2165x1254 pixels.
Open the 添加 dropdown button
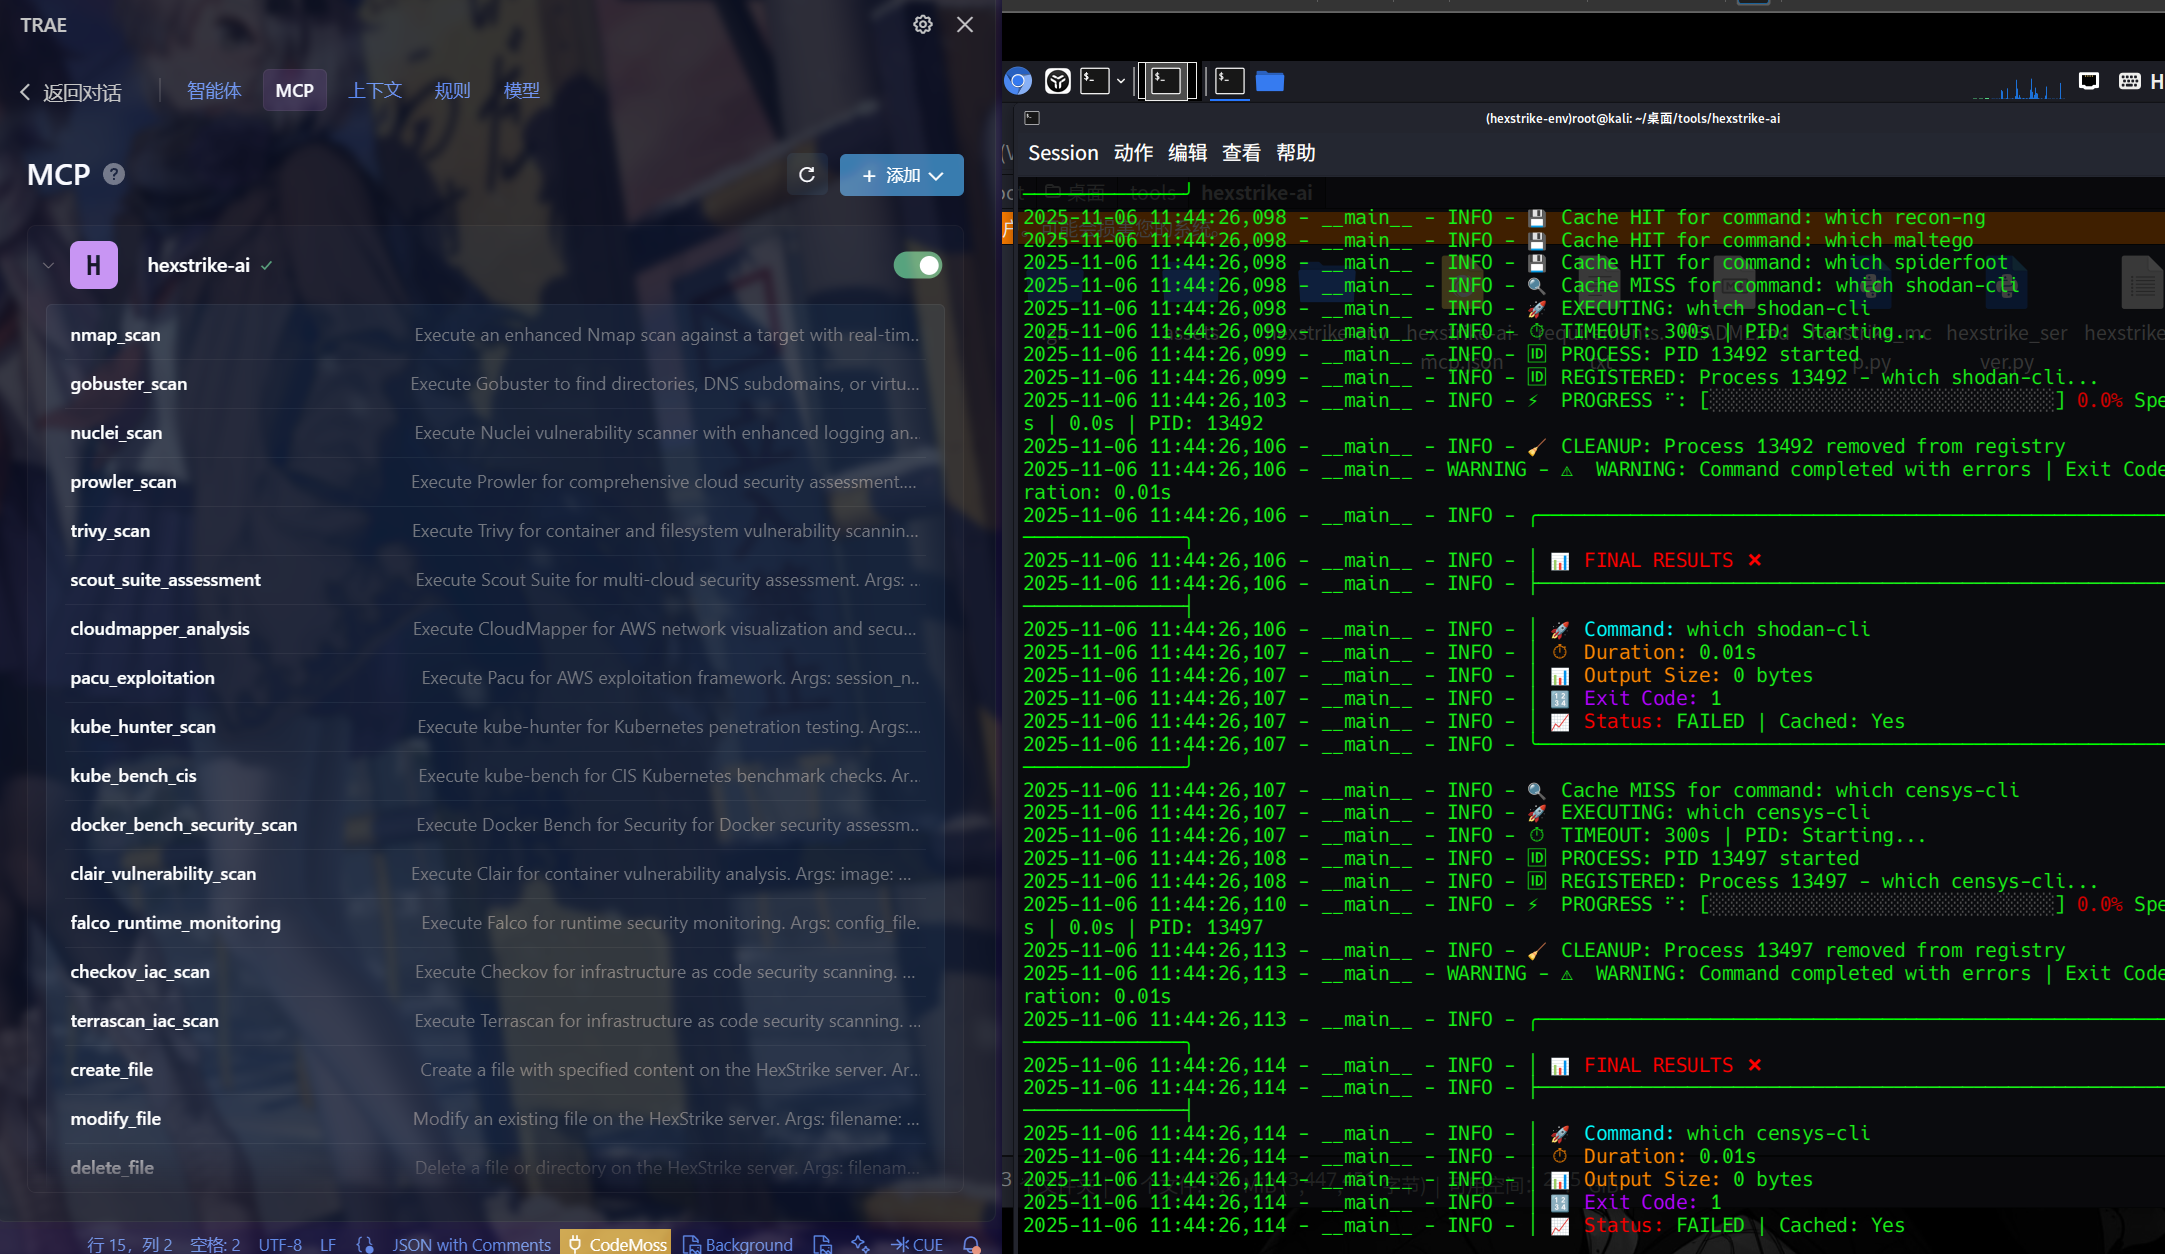901,175
